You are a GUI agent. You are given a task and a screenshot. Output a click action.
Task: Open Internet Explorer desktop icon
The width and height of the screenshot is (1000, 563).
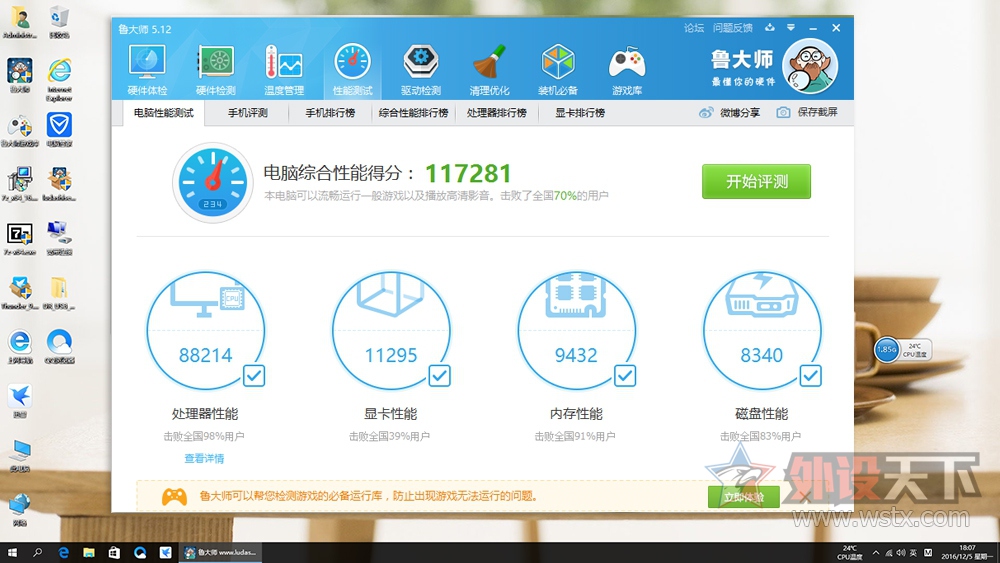pyautogui.click(x=59, y=80)
